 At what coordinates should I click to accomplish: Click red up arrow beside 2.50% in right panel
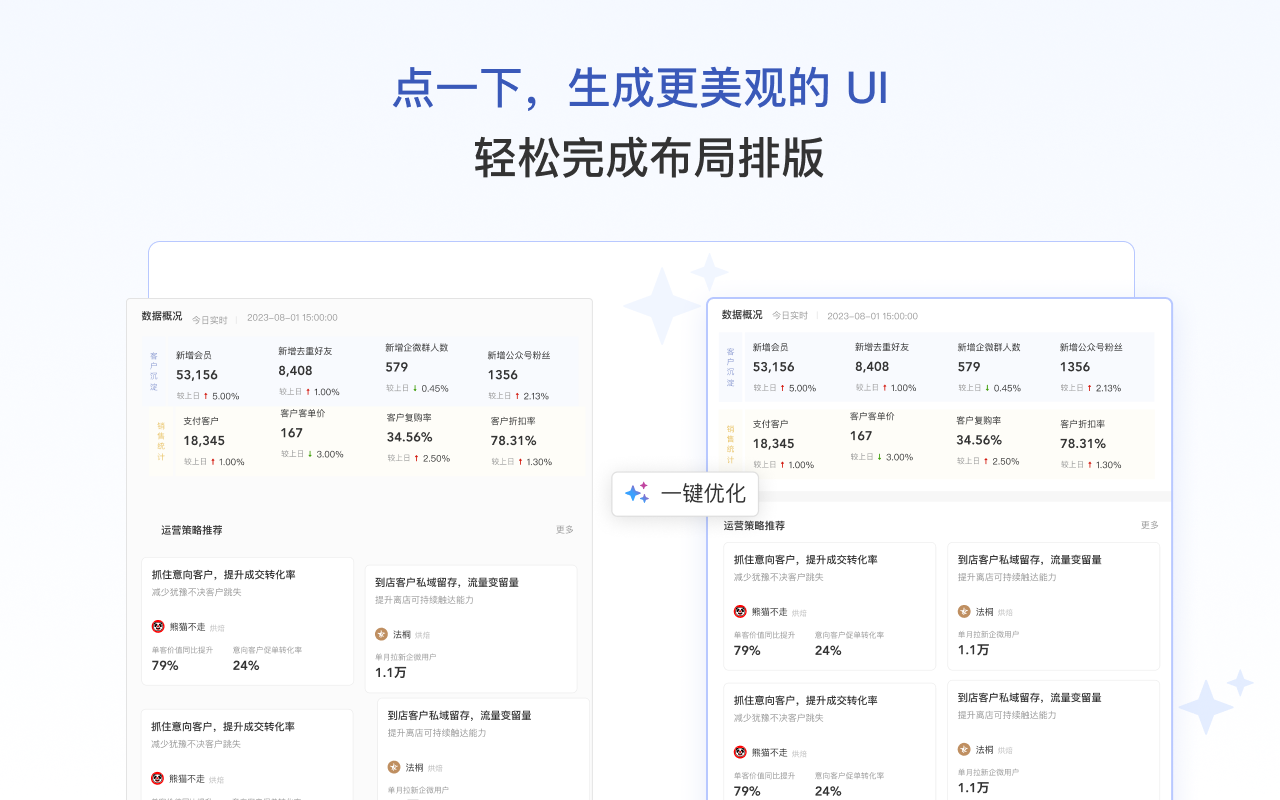pyautogui.click(x=986, y=461)
